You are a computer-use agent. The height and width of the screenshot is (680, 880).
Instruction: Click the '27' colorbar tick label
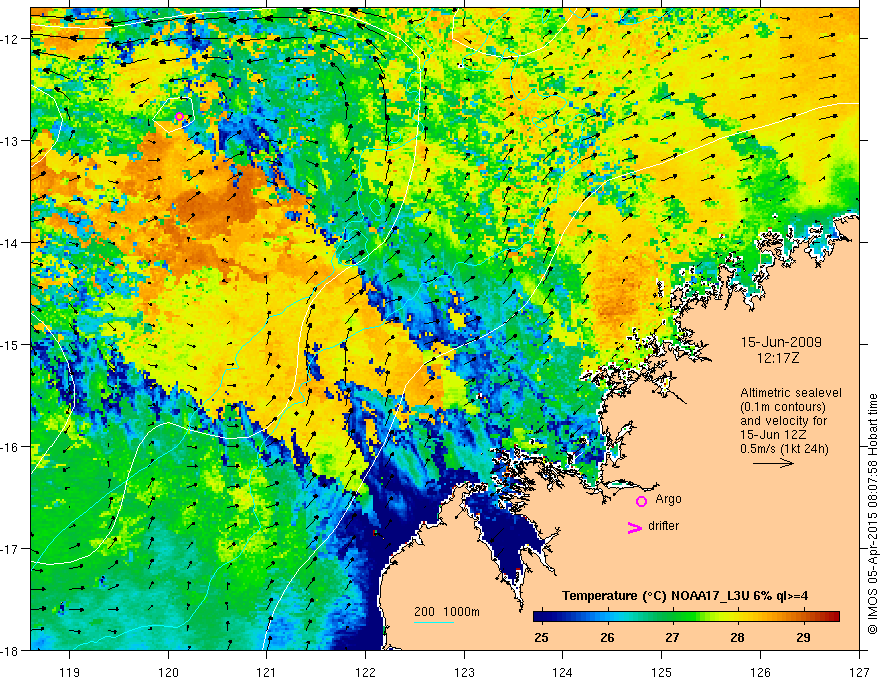click(672, 637)
